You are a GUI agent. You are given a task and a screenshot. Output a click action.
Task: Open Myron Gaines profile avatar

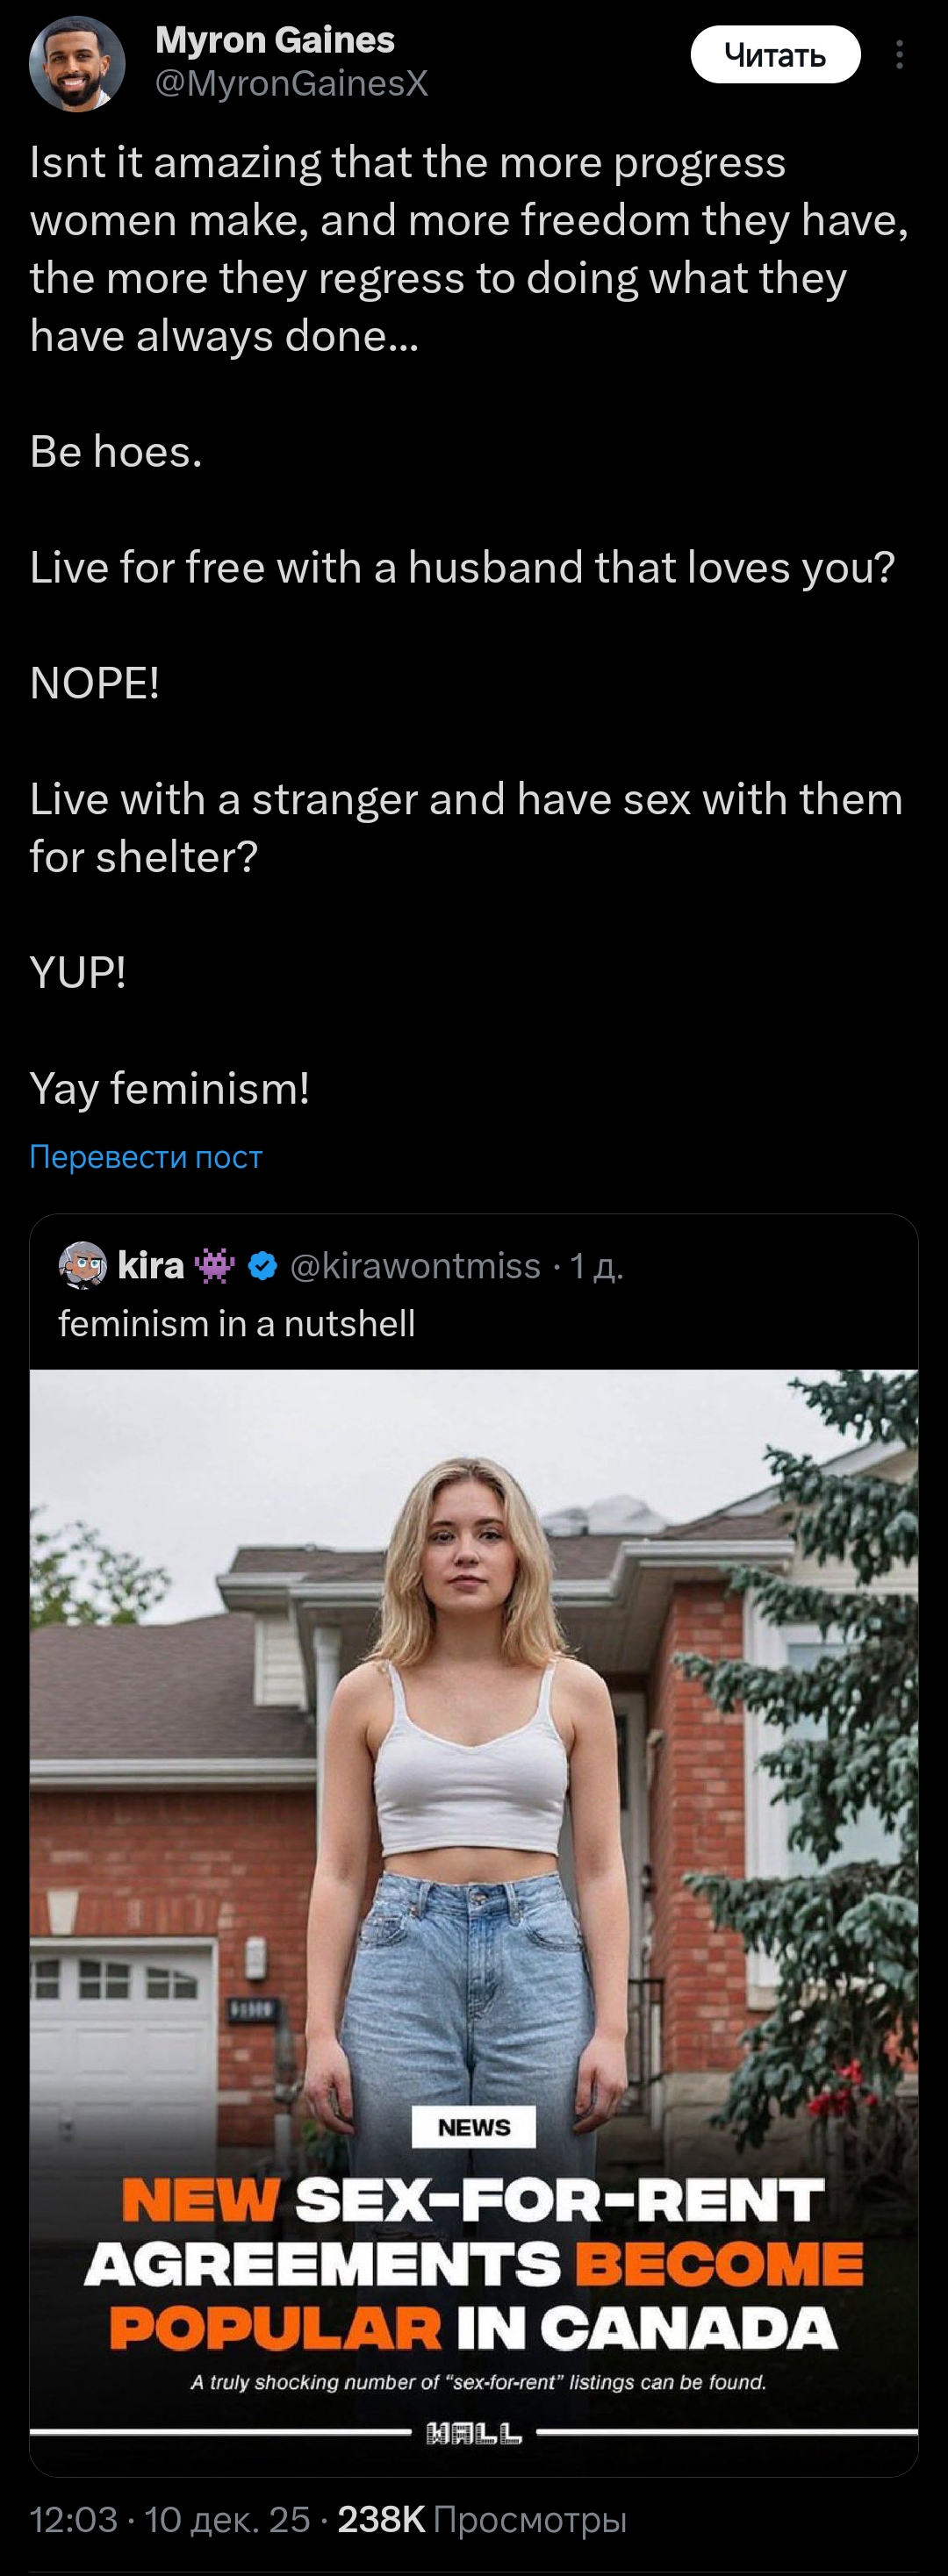point(77,63)
